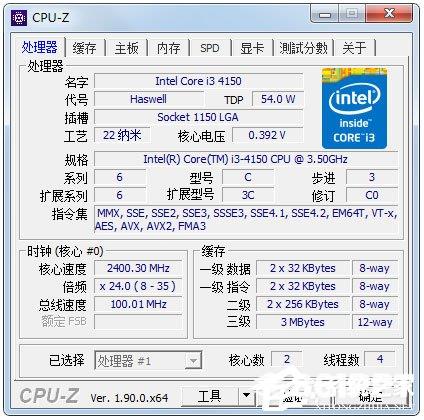Click the 核心速度 2400.30 MHz field
Image resolution: width=424 pixels, height=420 pixels.
138,268
